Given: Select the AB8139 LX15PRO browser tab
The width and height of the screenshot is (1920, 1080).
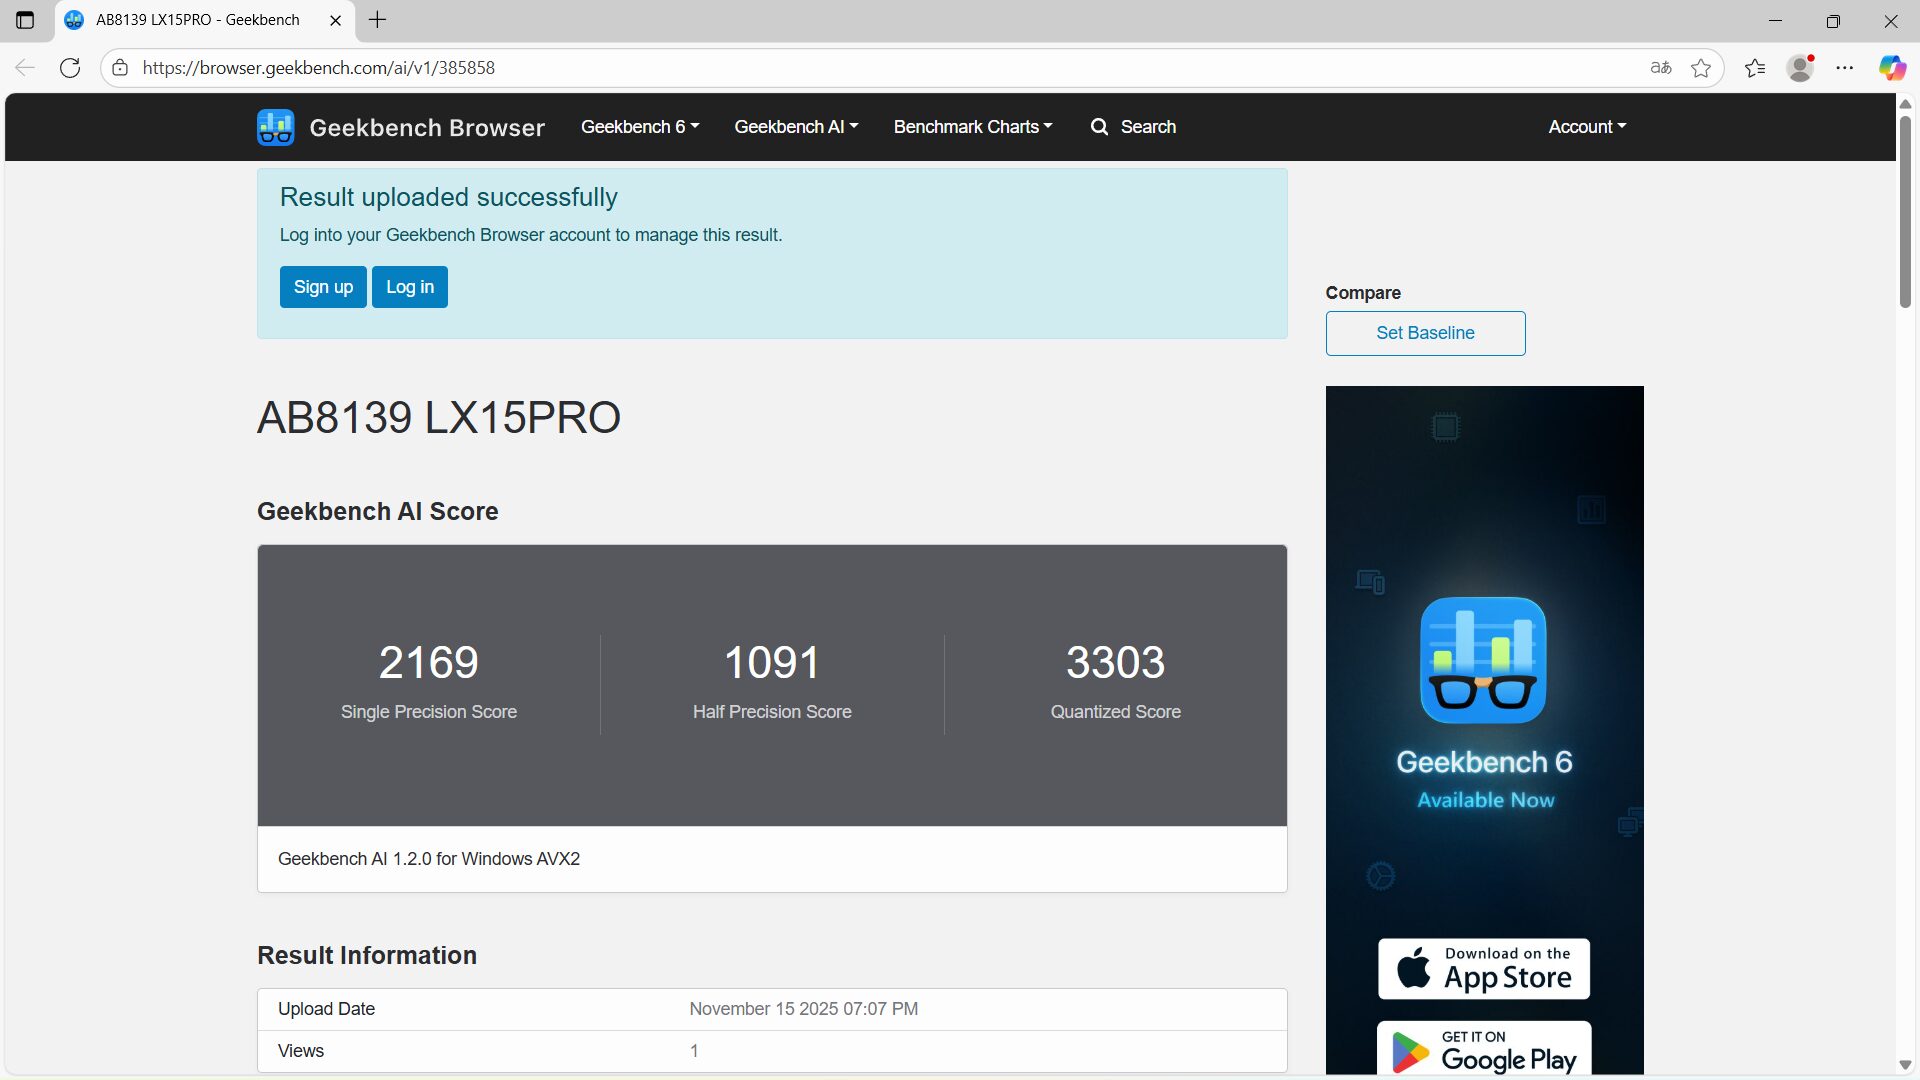Looking at the screenshot, I should coord(196,20).
